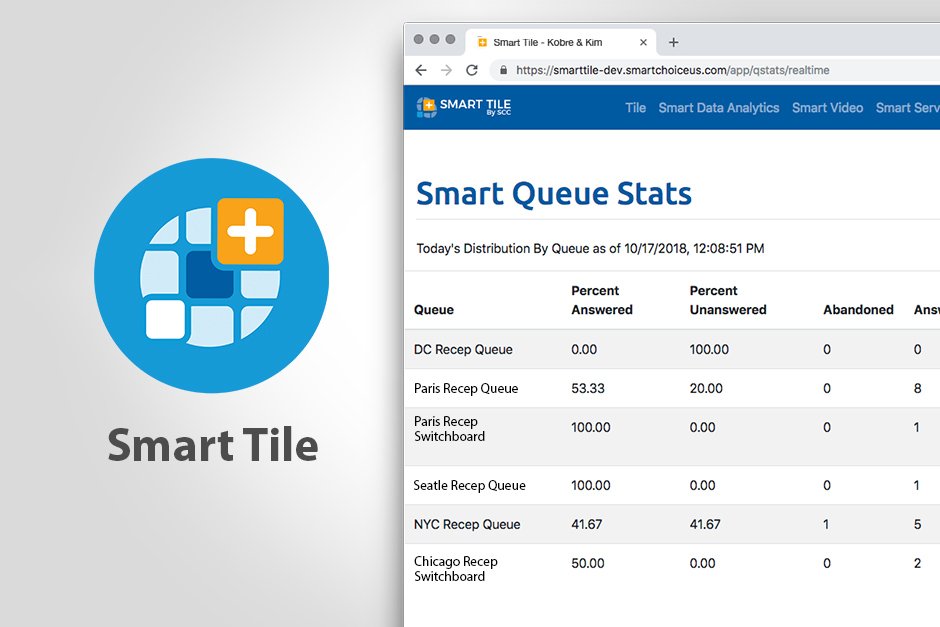Open Smart Data Analytics menu

719,108
